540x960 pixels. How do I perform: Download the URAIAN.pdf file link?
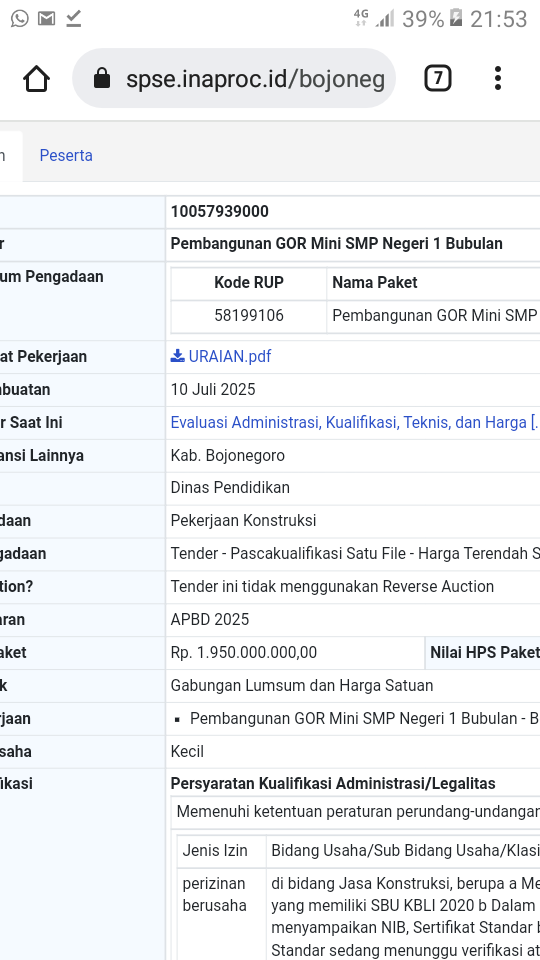pos(230,356)
